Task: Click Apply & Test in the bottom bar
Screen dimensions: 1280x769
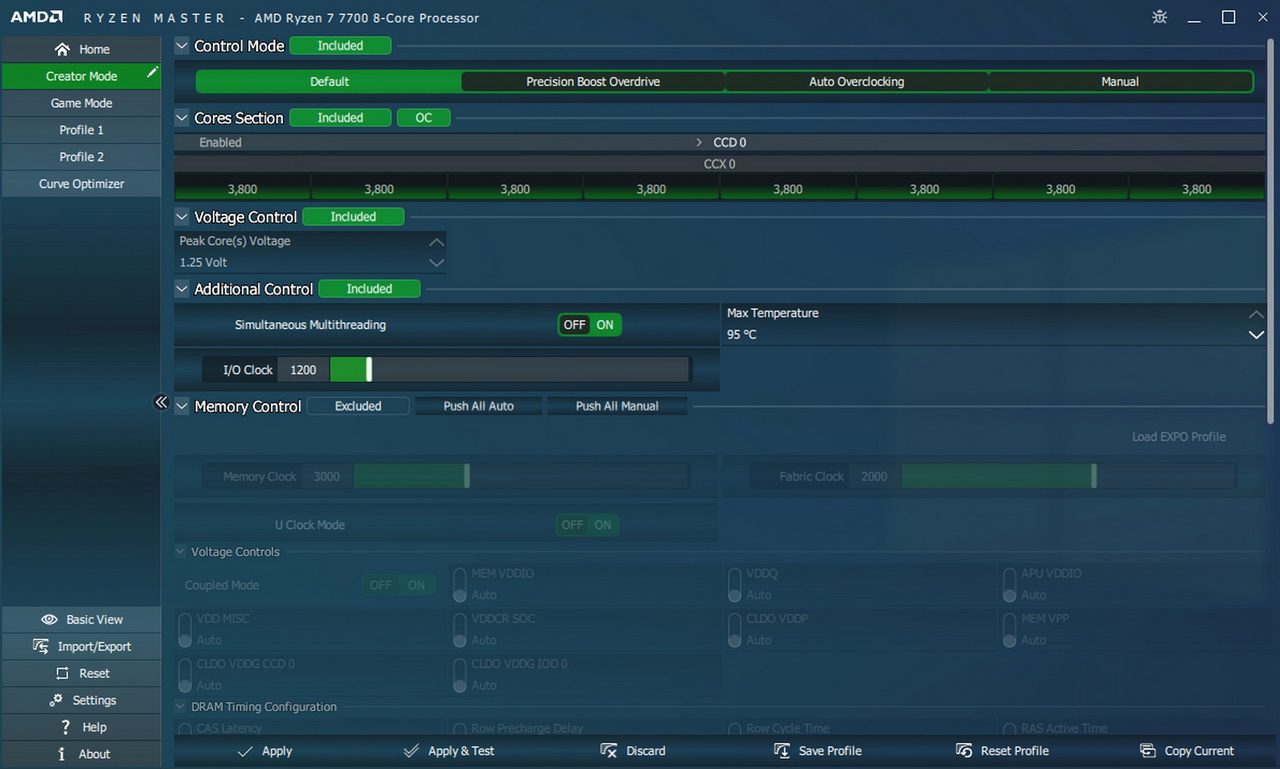Action: point(449,751)
